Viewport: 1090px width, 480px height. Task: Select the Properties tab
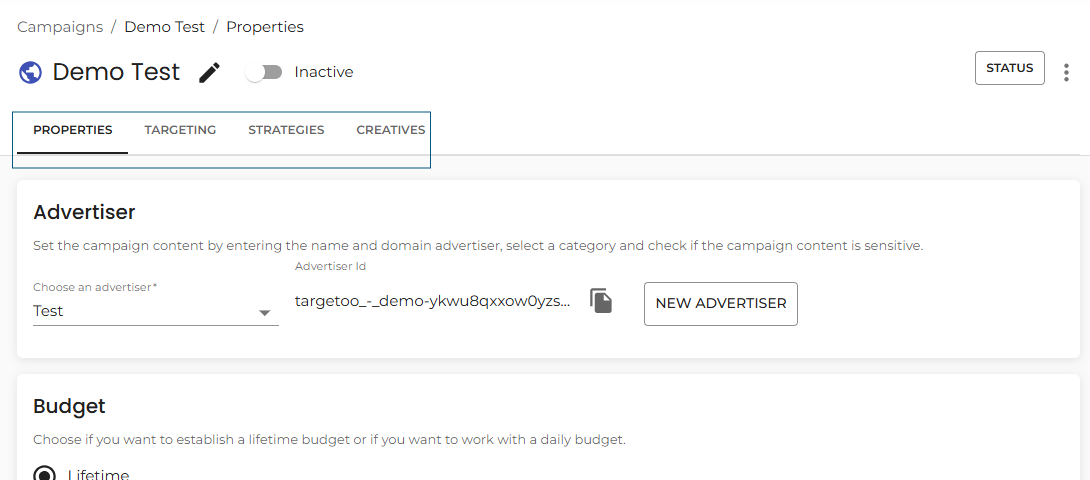[x=72, y=130]
